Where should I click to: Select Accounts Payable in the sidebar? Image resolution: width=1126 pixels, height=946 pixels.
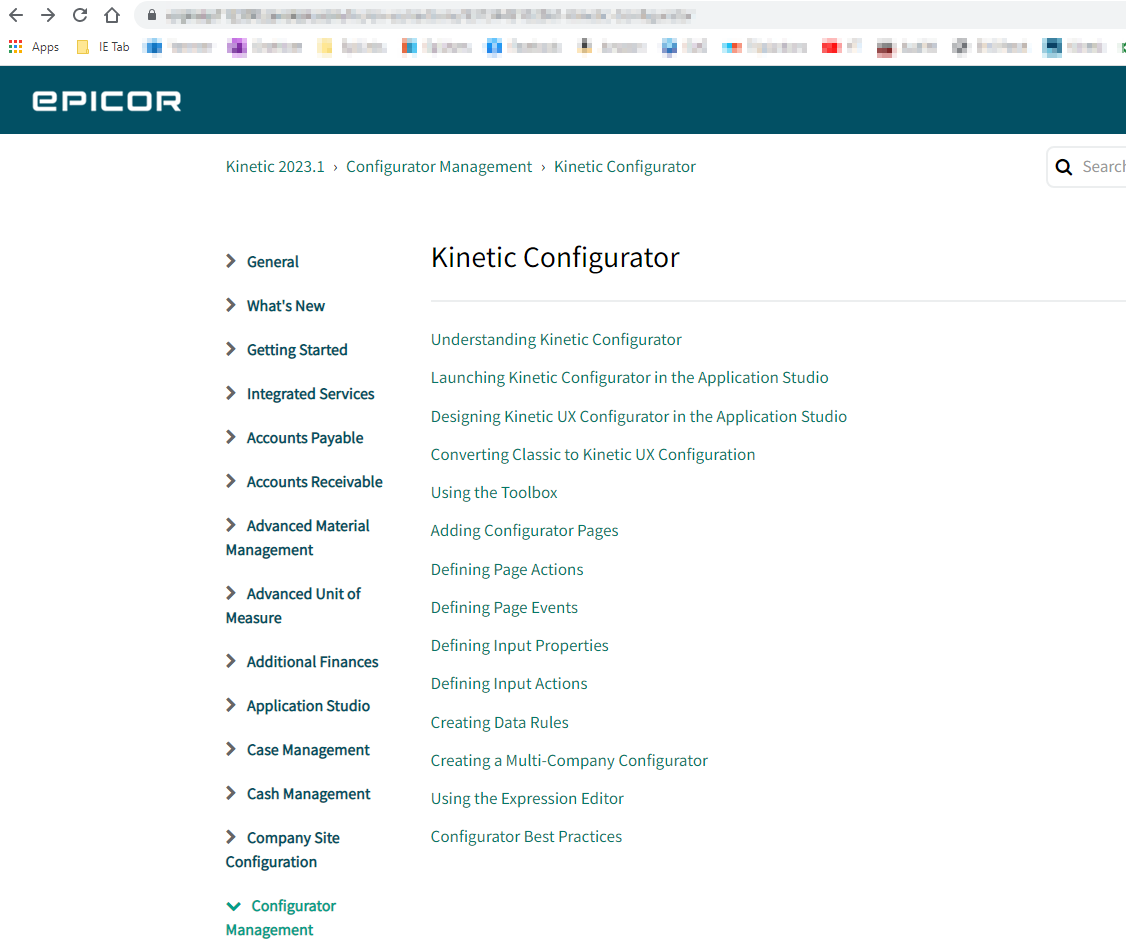pyautogui.click(x=305, y=437)
